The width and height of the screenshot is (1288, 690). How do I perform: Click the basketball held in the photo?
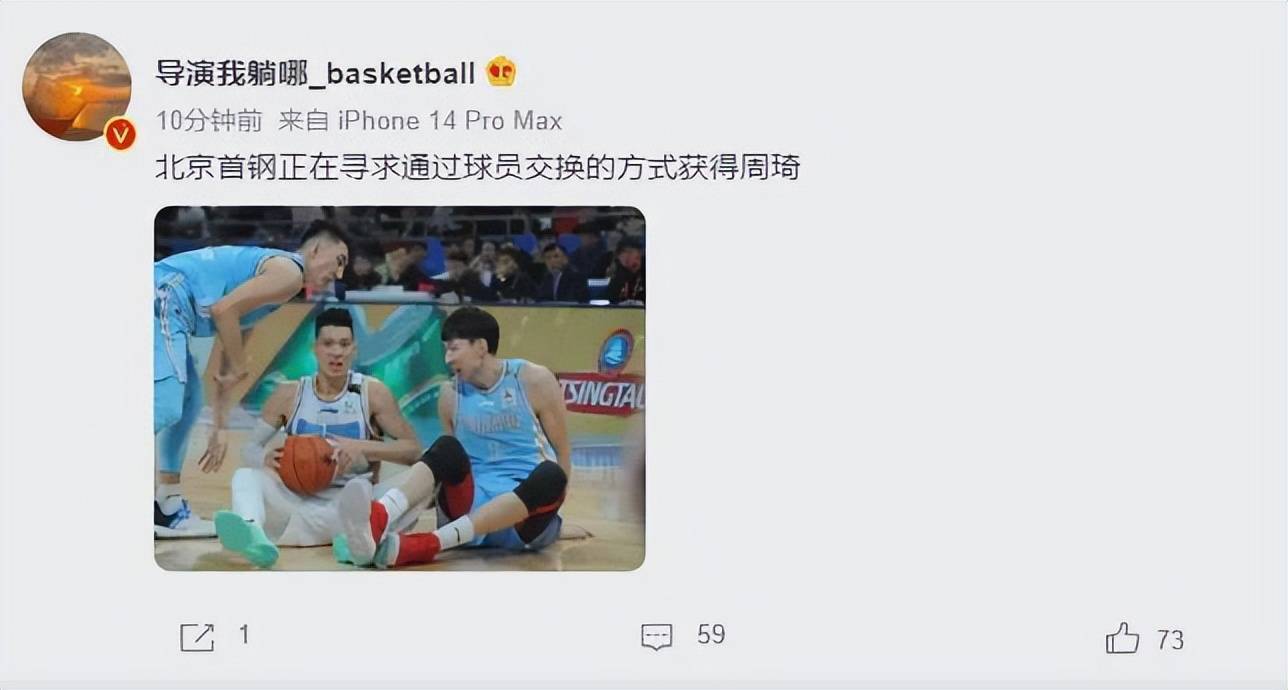[307, 465]
